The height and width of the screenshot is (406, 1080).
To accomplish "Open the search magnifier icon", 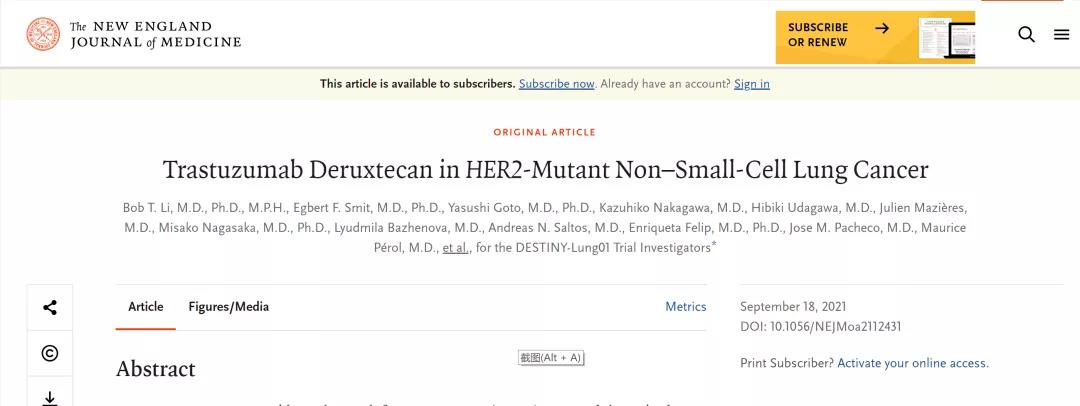I will pos(1026,35).
